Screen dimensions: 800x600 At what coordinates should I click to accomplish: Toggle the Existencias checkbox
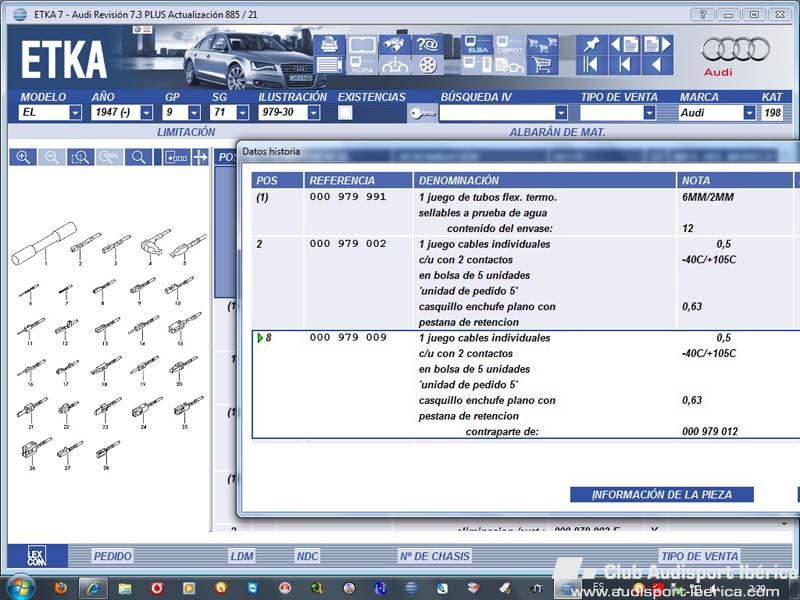click(x=345, y=113)
